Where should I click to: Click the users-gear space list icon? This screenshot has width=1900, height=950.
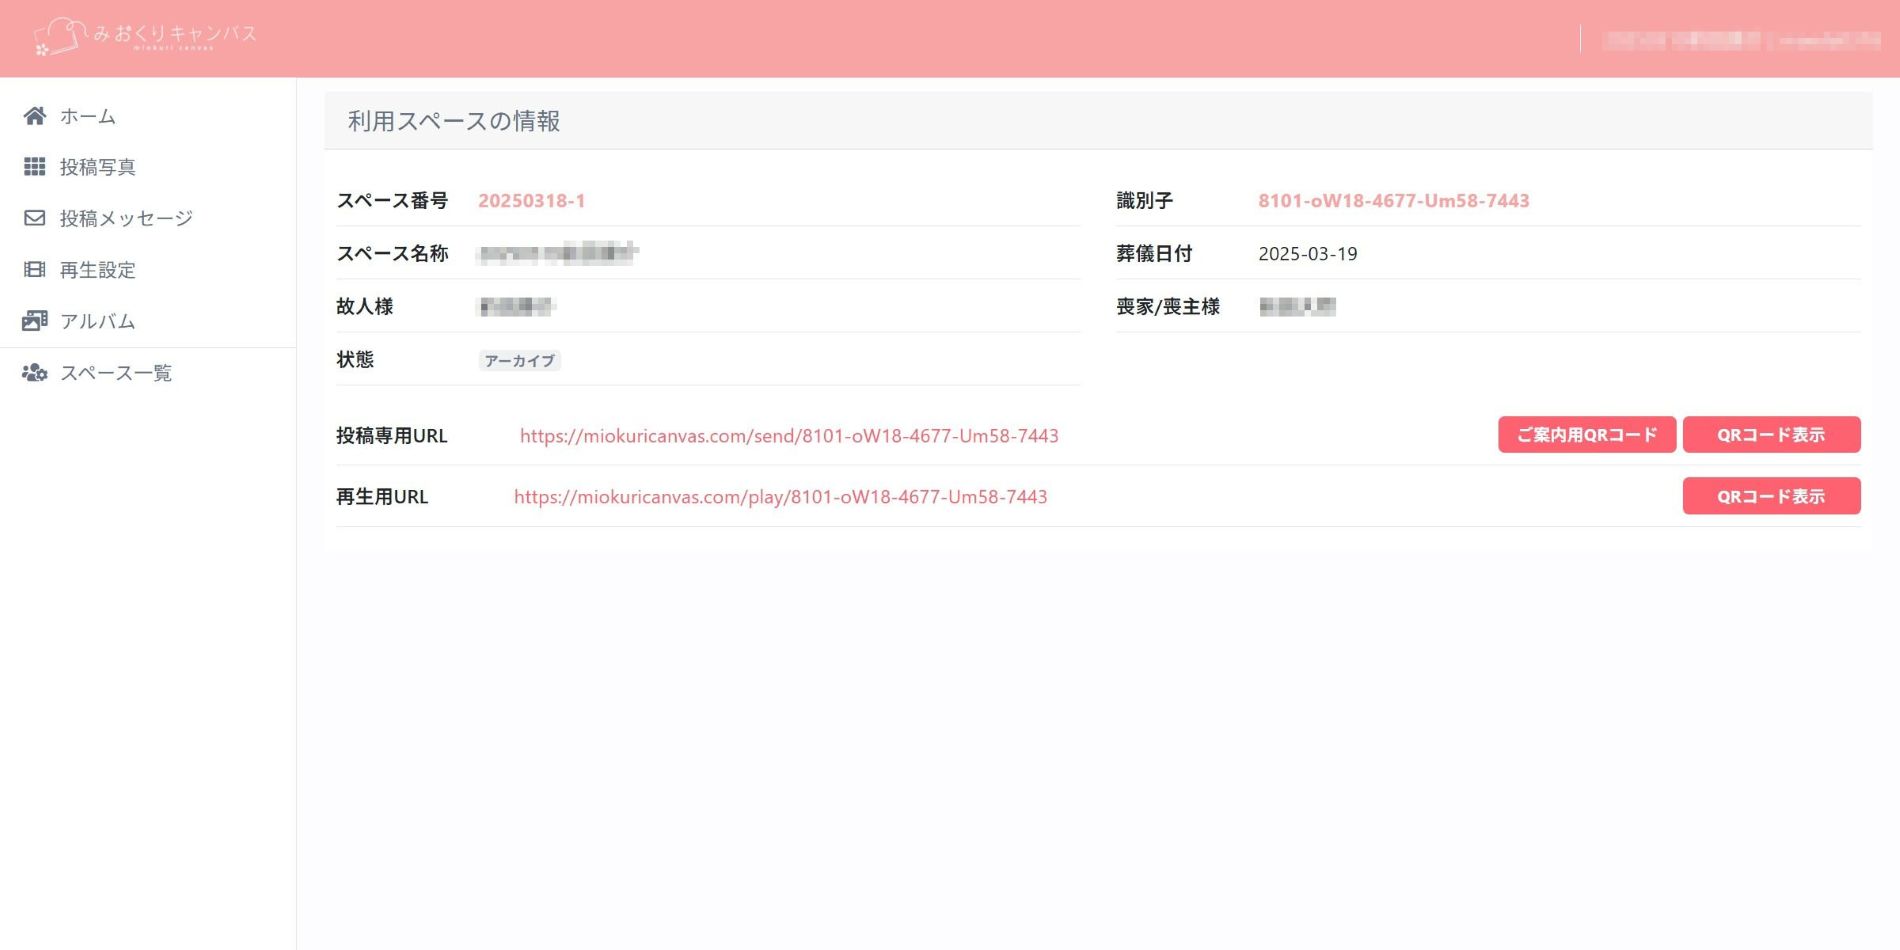click(x=35, y=373)
